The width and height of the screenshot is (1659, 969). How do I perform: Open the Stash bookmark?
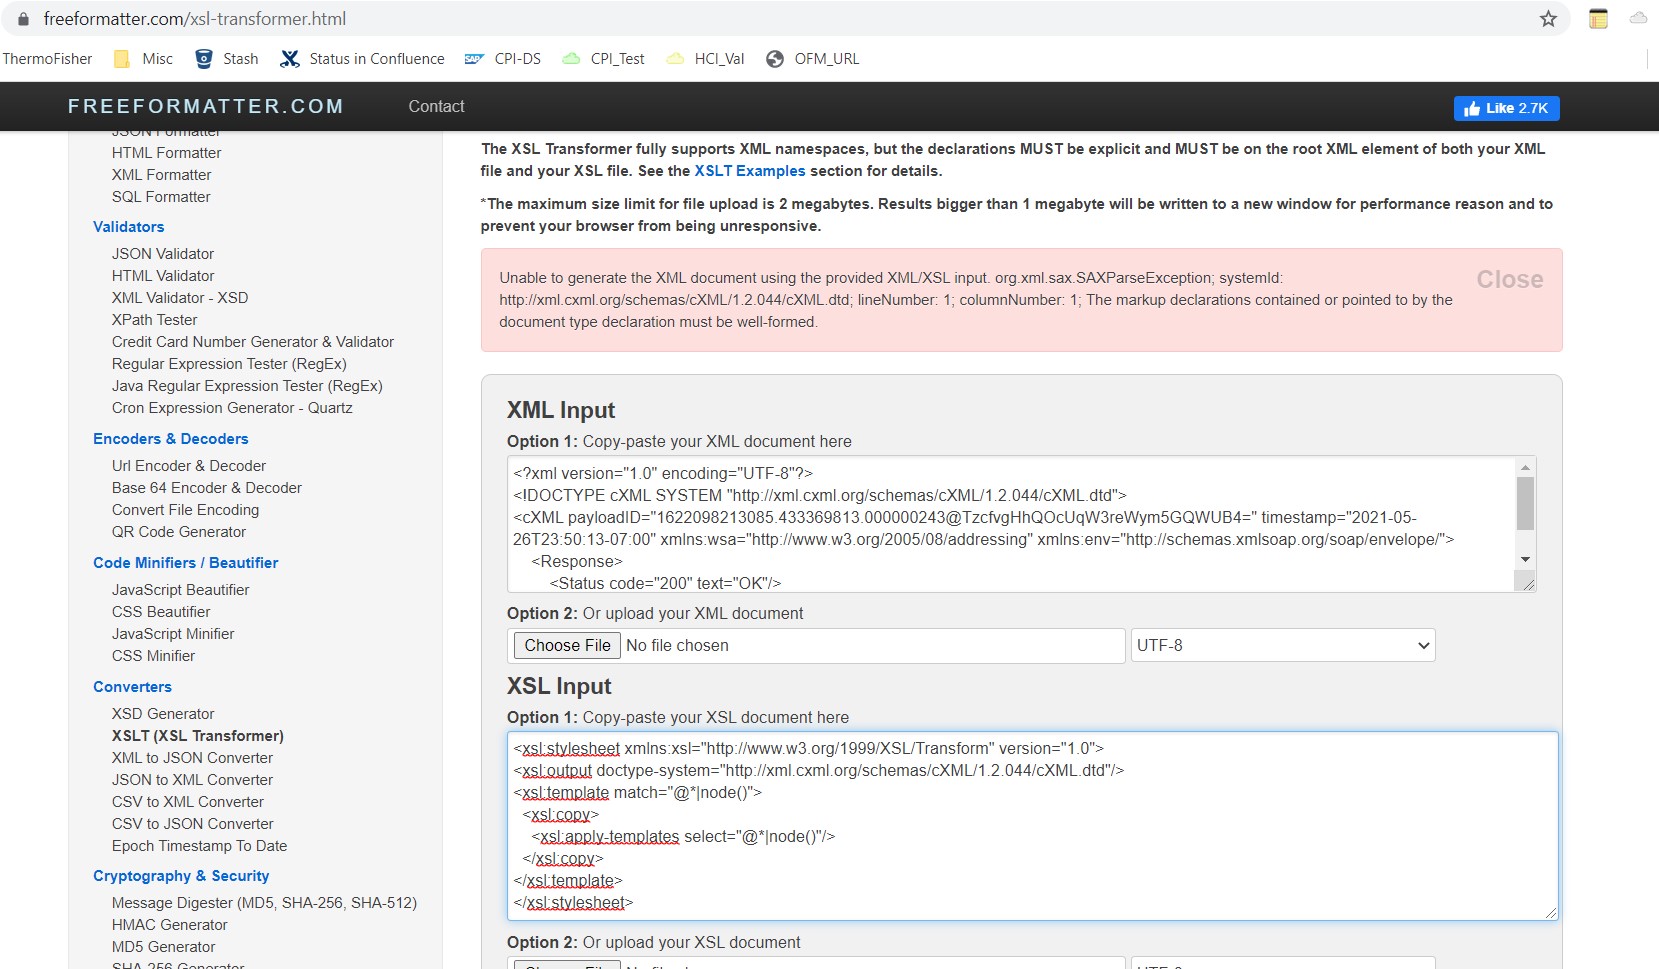point(227,59)
